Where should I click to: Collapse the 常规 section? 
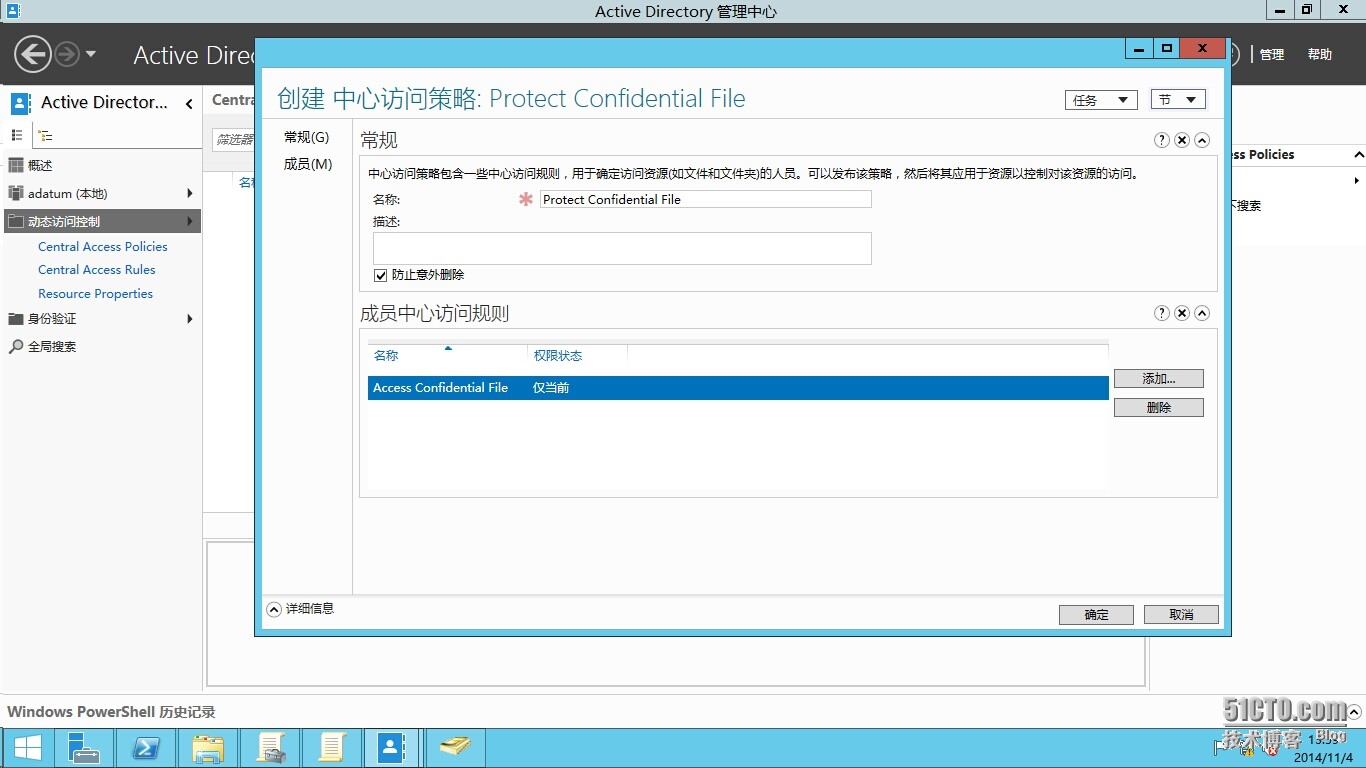tap(1202, 140)
